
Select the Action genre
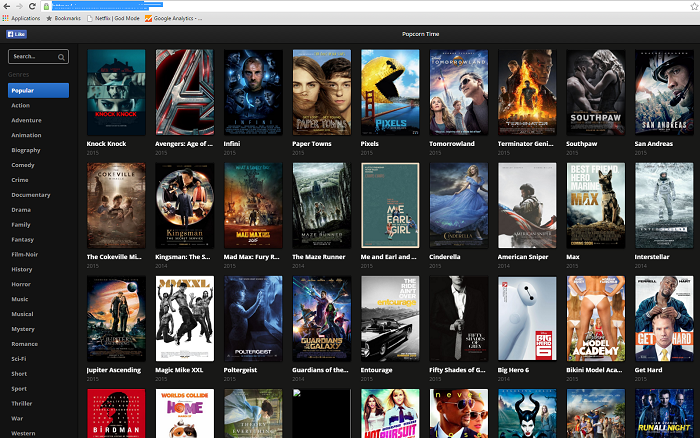(x=21, y=105)
